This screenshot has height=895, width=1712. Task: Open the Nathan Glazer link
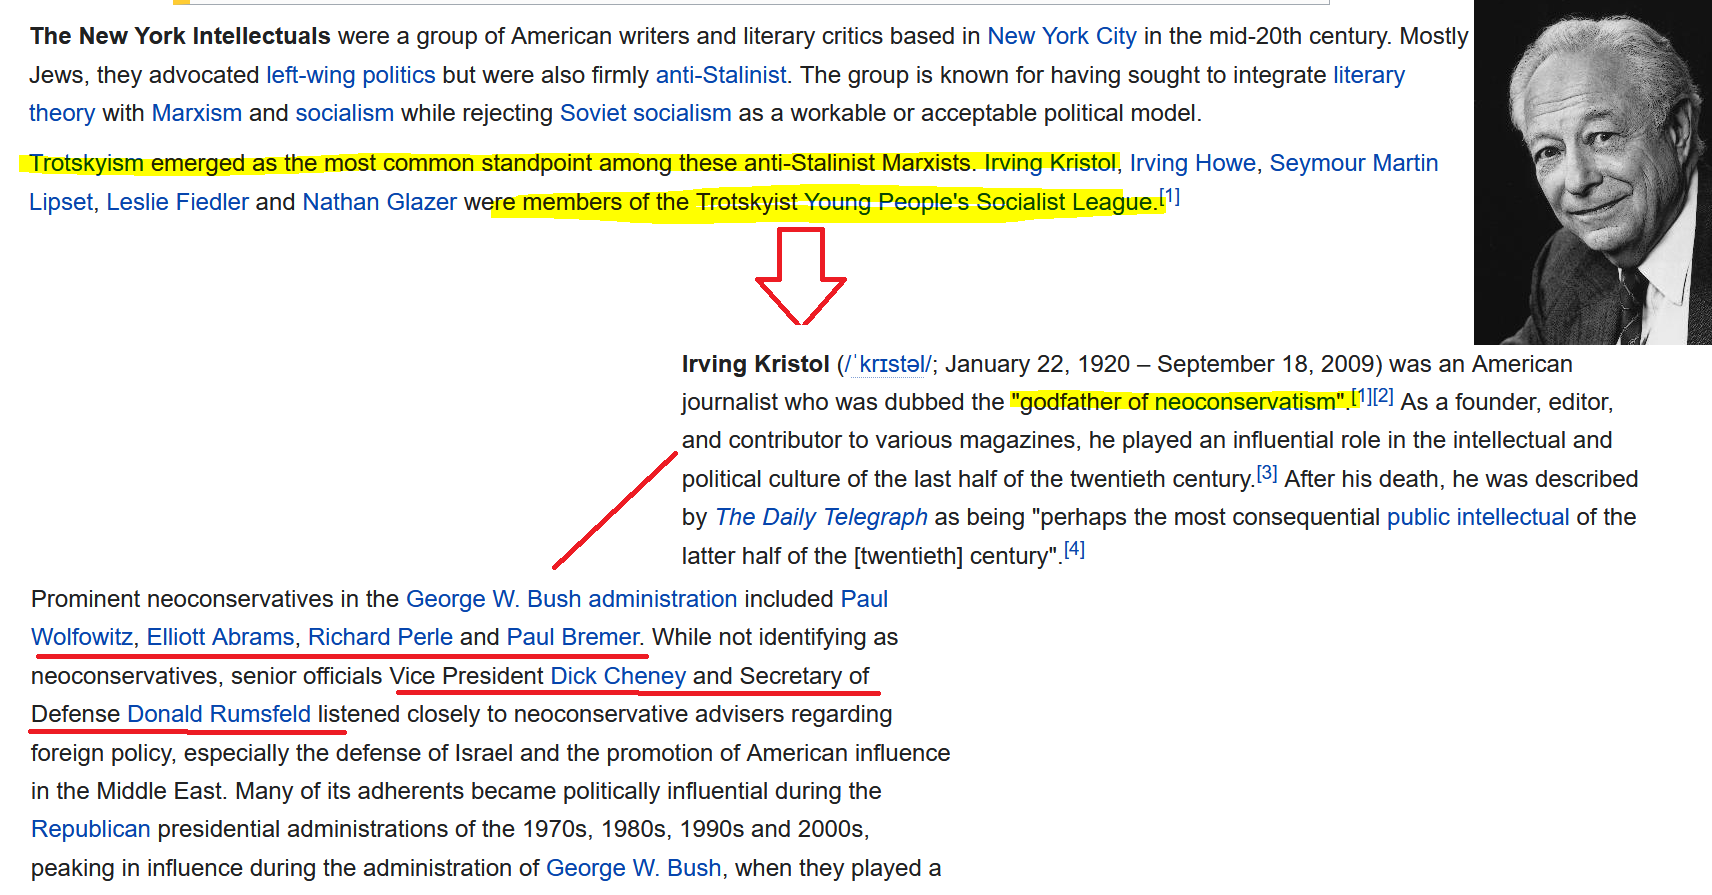380,202
